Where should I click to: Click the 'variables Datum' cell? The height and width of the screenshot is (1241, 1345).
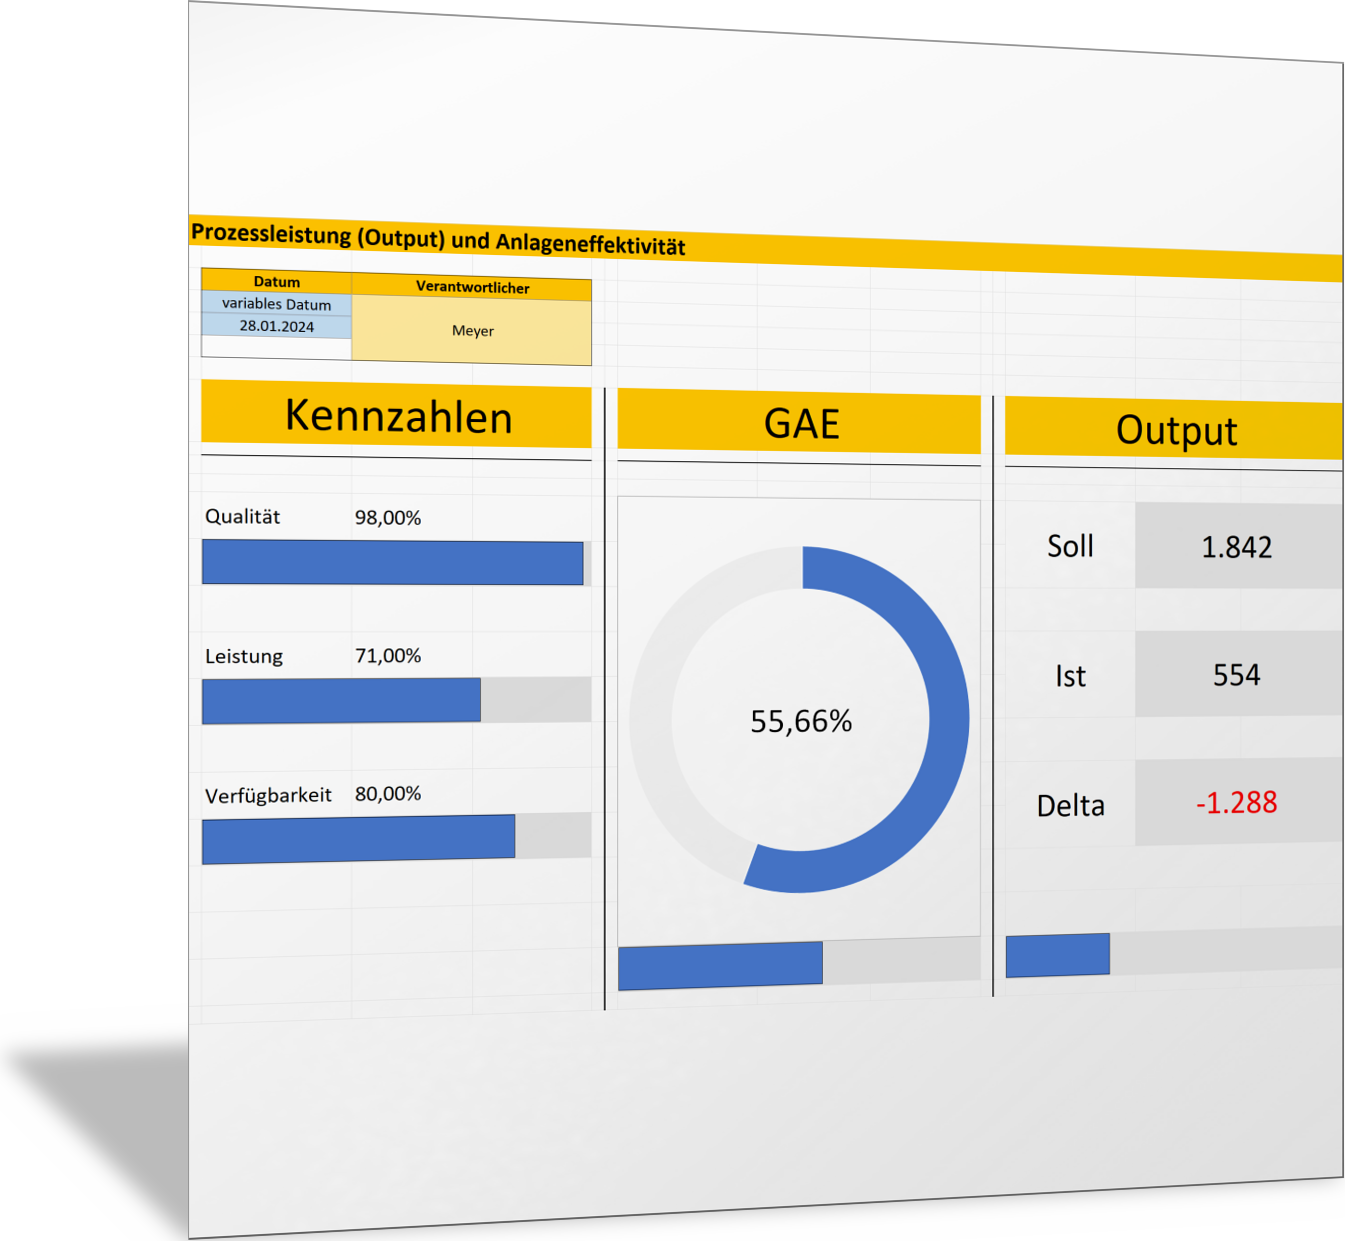(276, 304)
